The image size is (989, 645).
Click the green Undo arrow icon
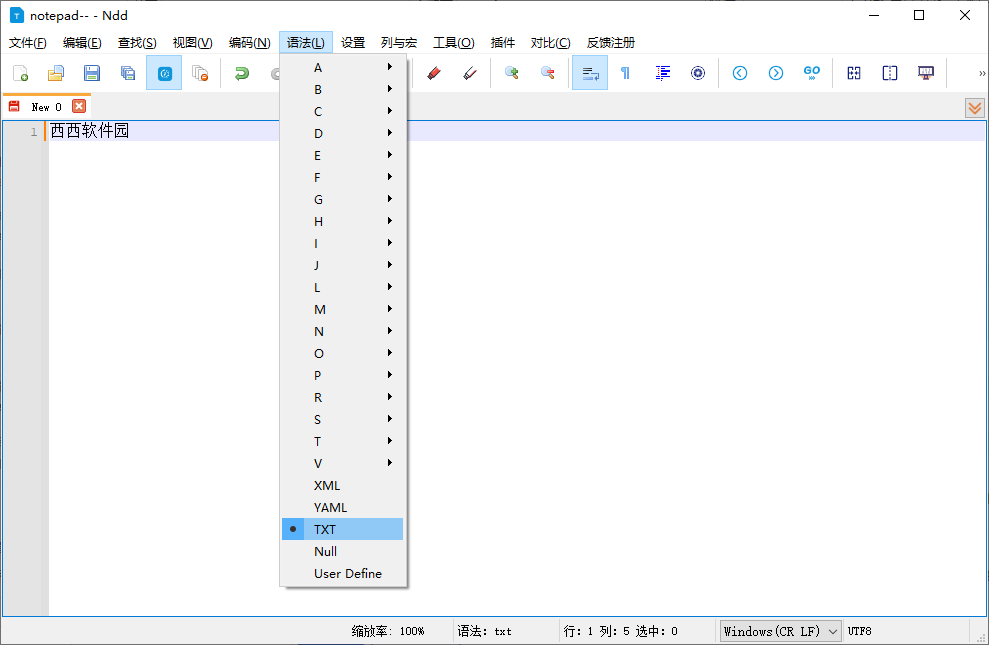point(242,73)
